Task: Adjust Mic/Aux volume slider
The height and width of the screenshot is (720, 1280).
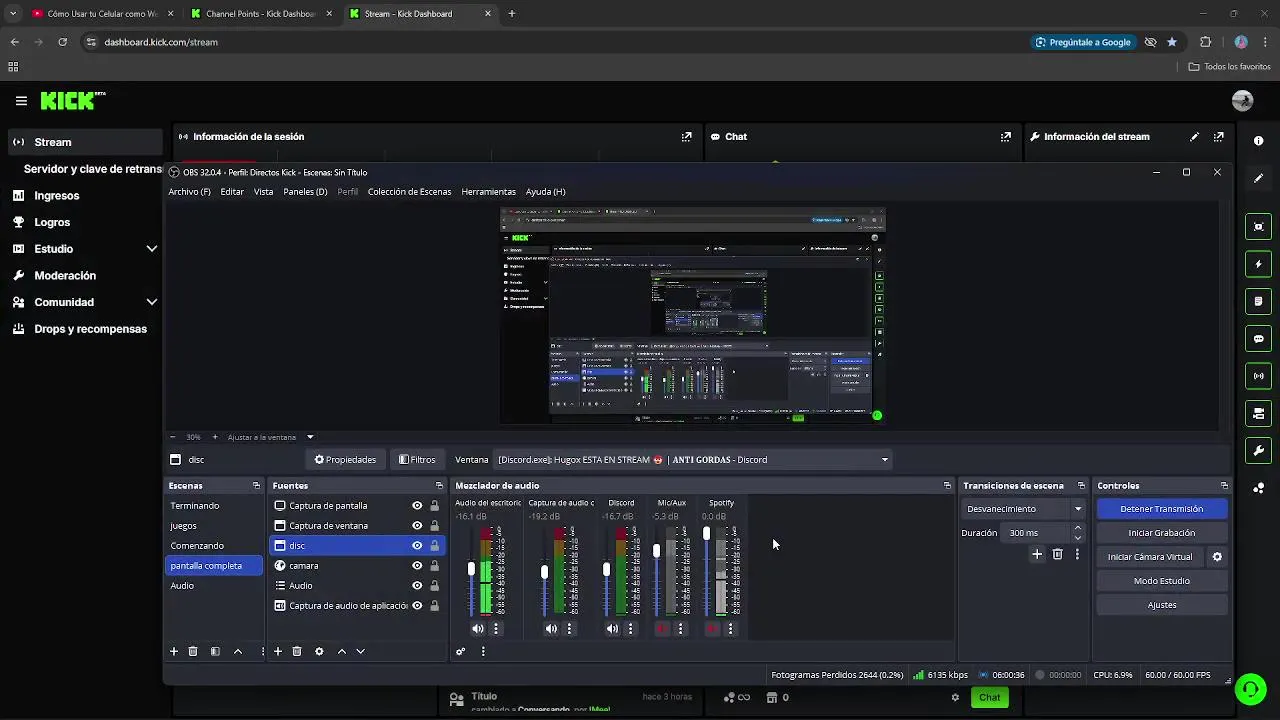Action: click(656, 551)
